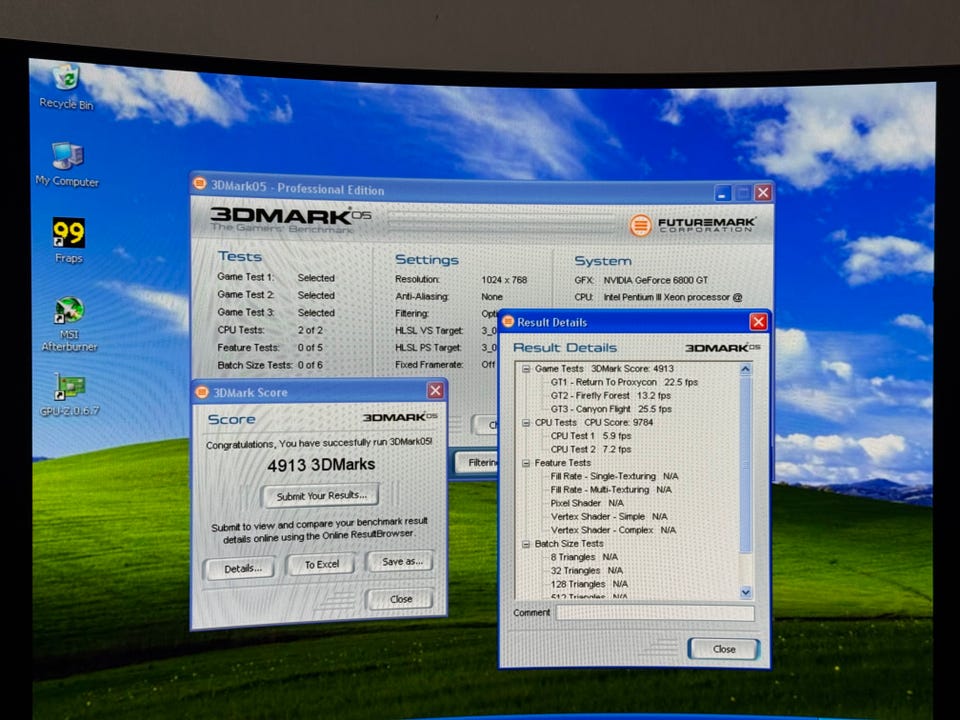Export results with To Excel button
This screenshot has width=960, height=720.
(321, 564)
